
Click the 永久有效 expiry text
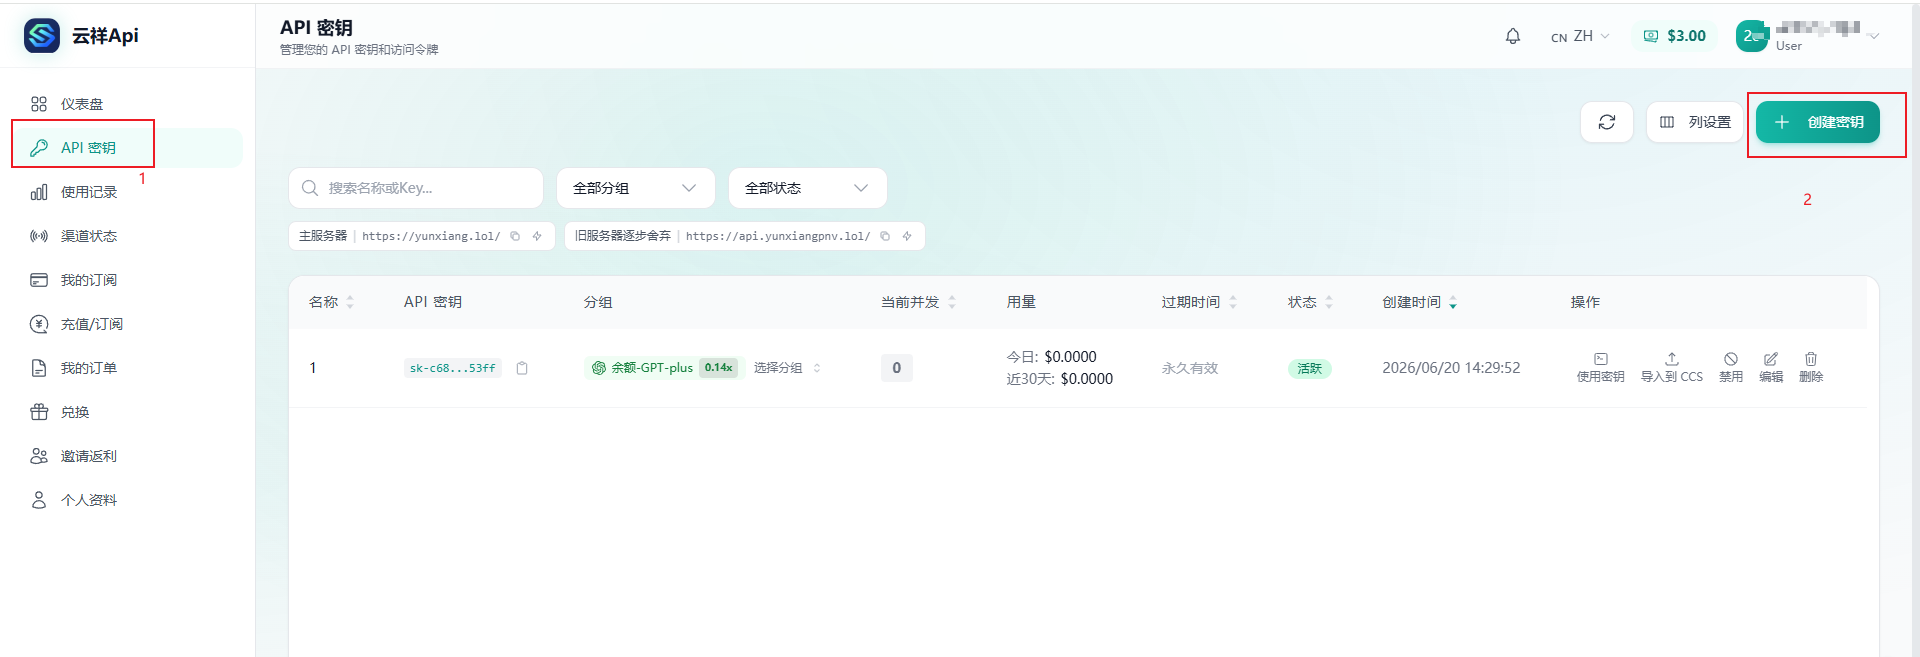[1189, 368]
